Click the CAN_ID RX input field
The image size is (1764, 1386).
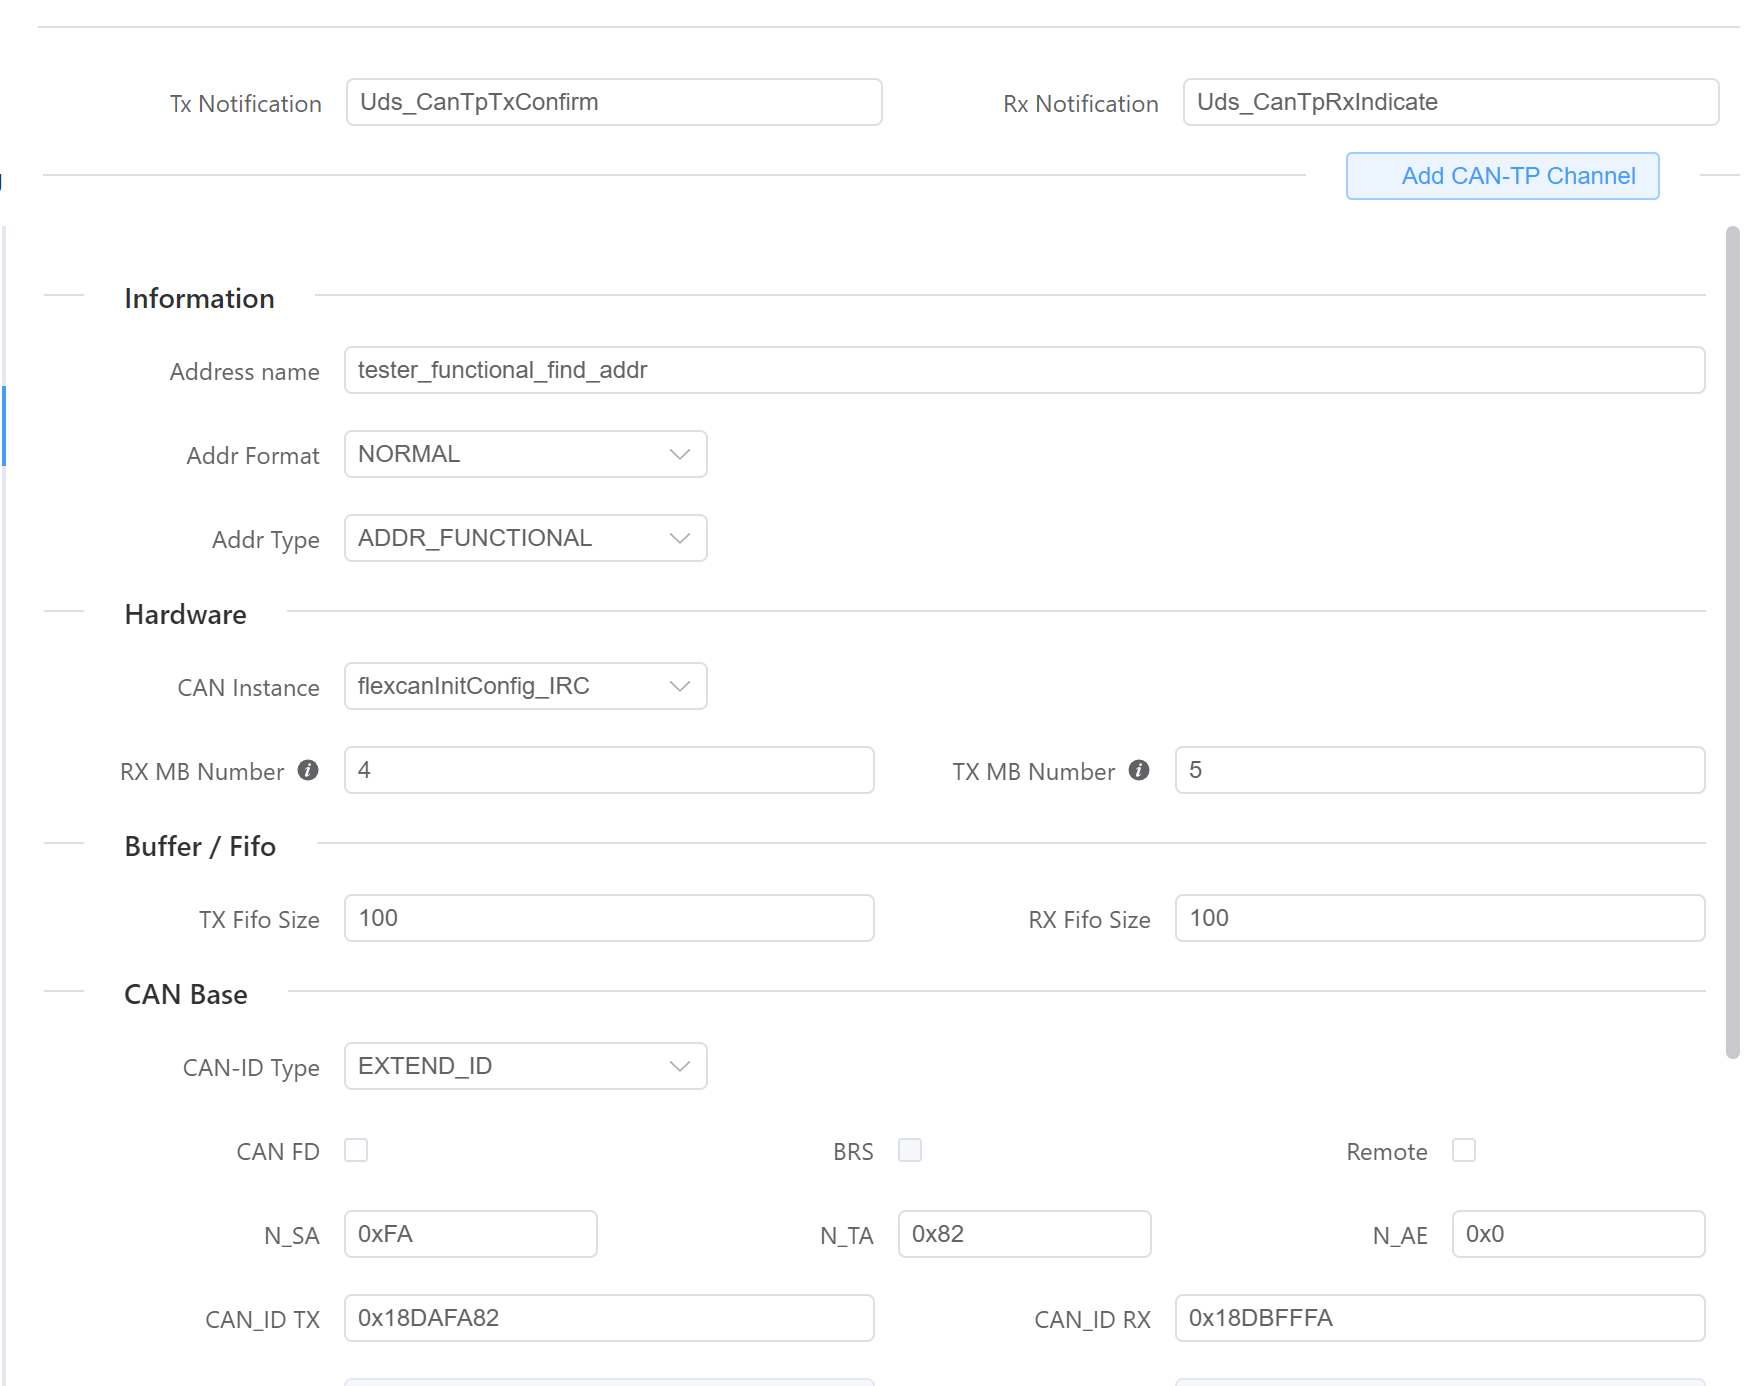(1439, 1318)
